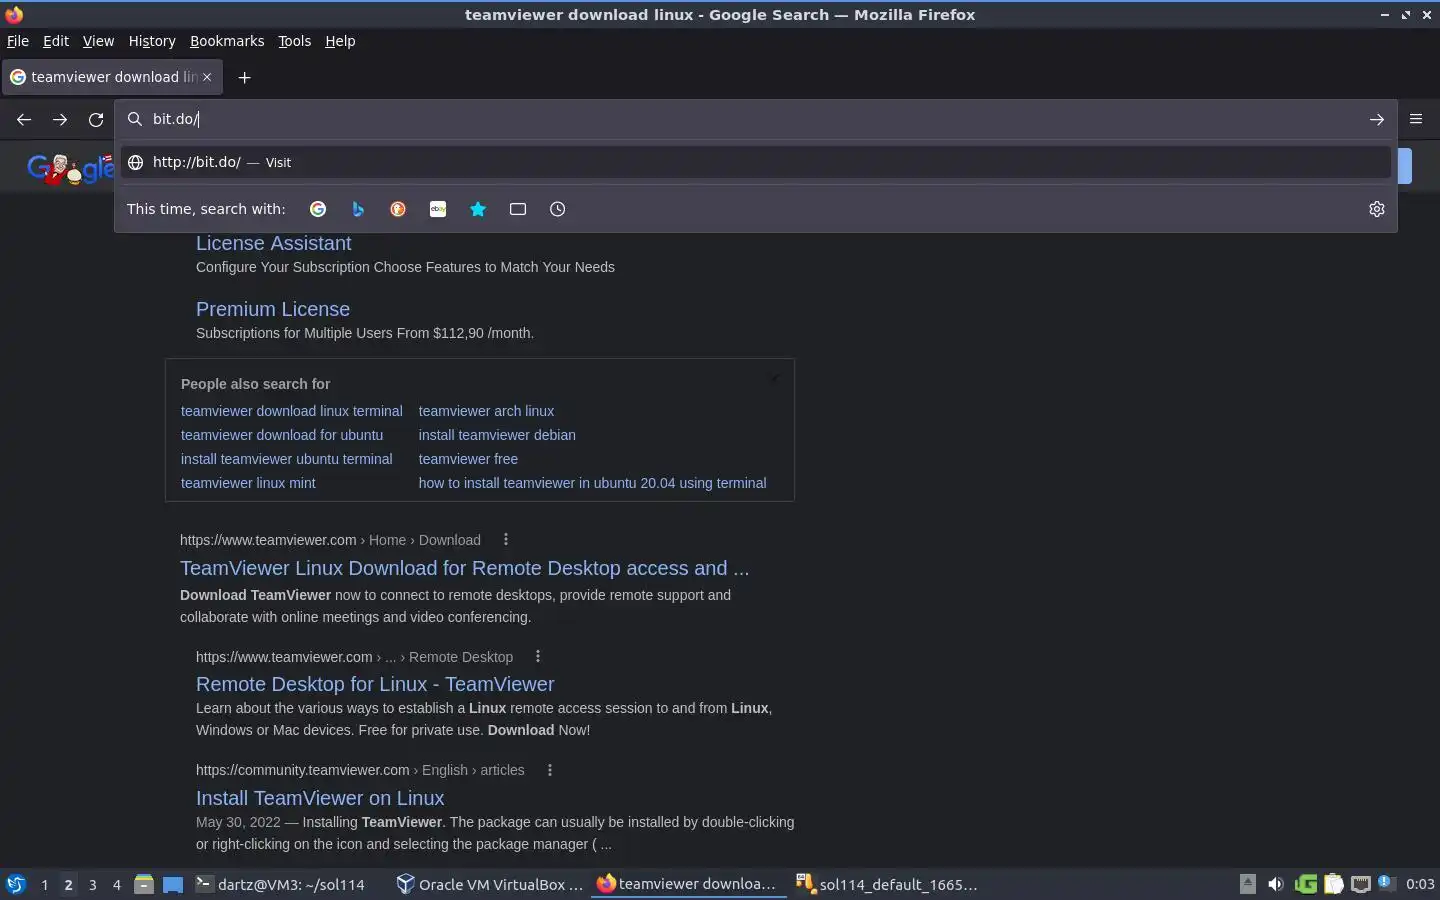Open a new tab with plus button
The image size is (1440, 900).
244,77
